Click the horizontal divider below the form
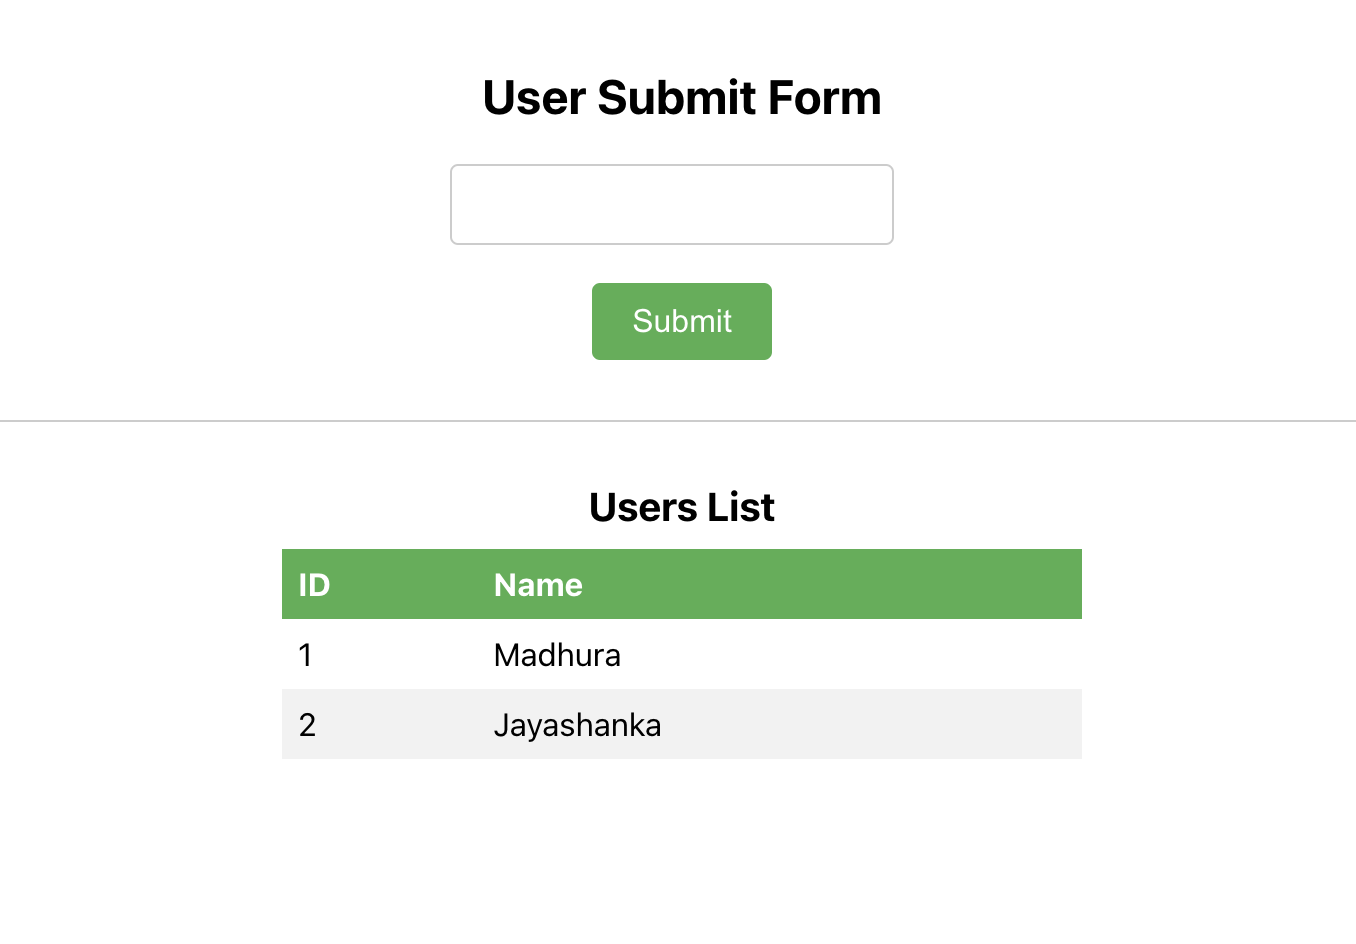The height and width of the screenshot is (944, 1356). click(678, 421)
